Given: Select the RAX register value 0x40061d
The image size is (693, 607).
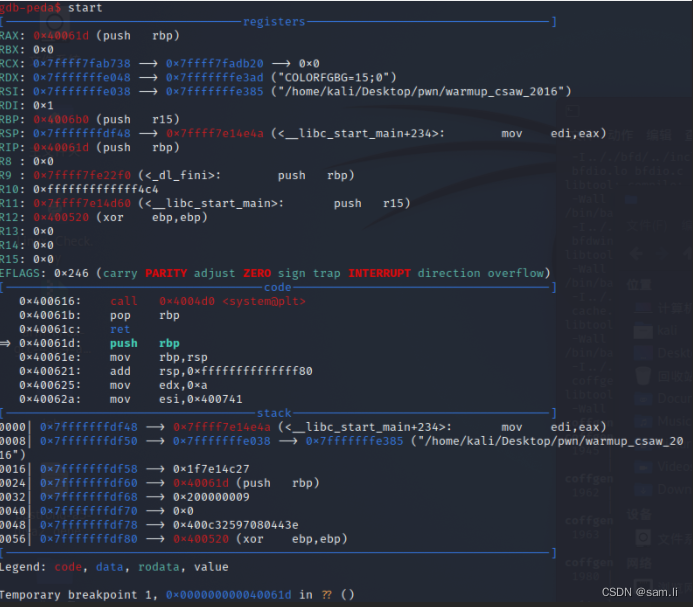Looking at the screenshot, I should pyautogui.click(x=61, y=36).
